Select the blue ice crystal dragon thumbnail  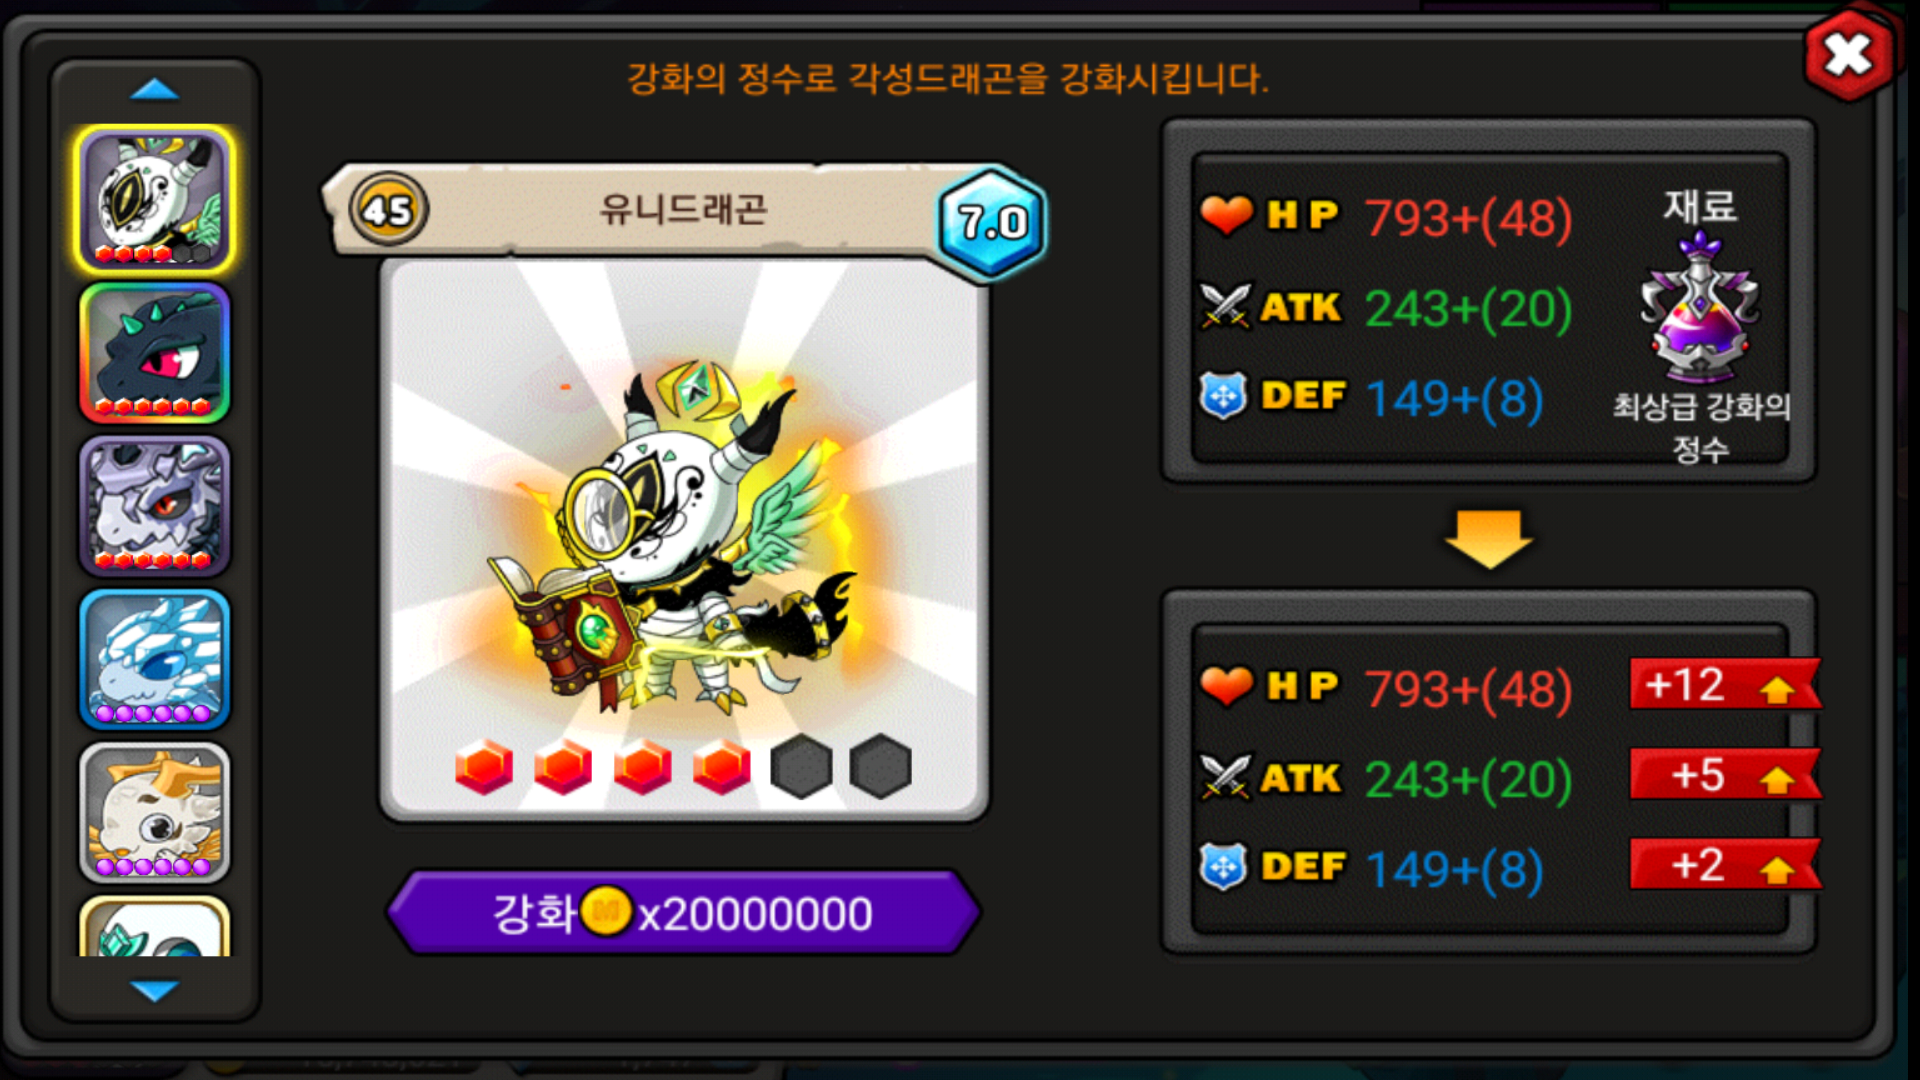pyautogui.click(x=155, y=659)
